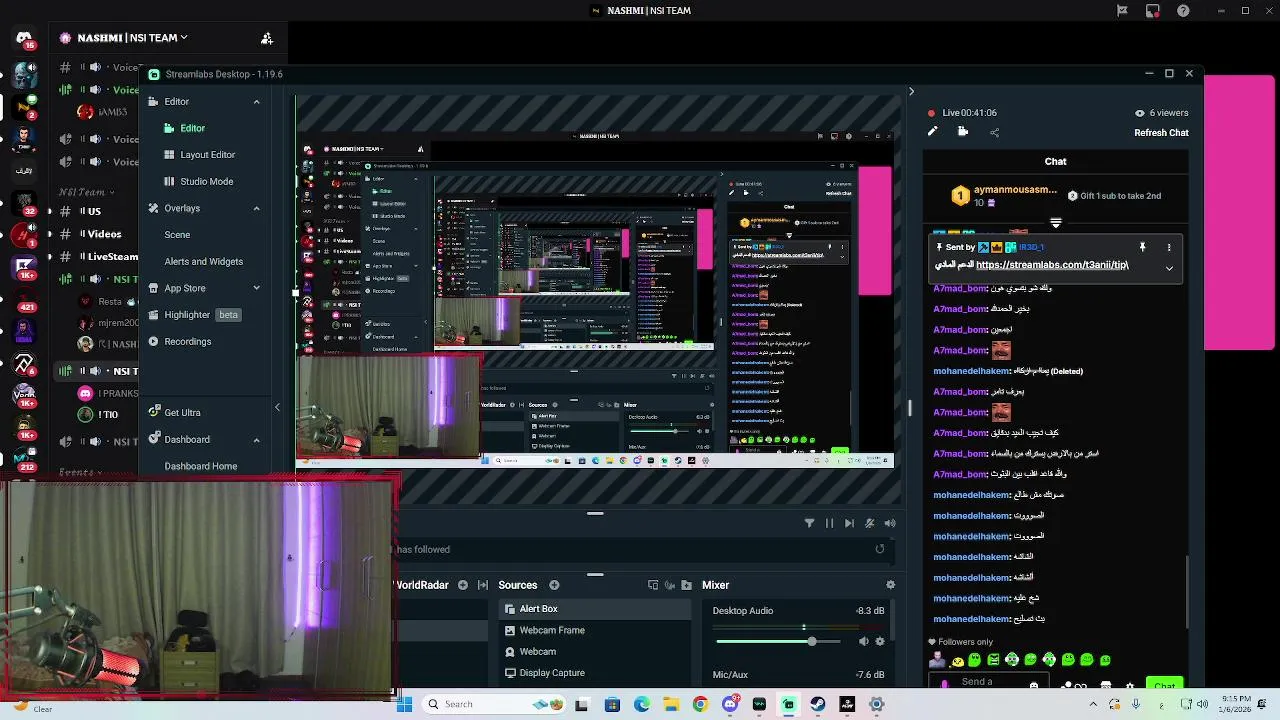Open Desktop Audio source settings gear
This screenshot has height=720, width=1280.
(x=880, y=642)
